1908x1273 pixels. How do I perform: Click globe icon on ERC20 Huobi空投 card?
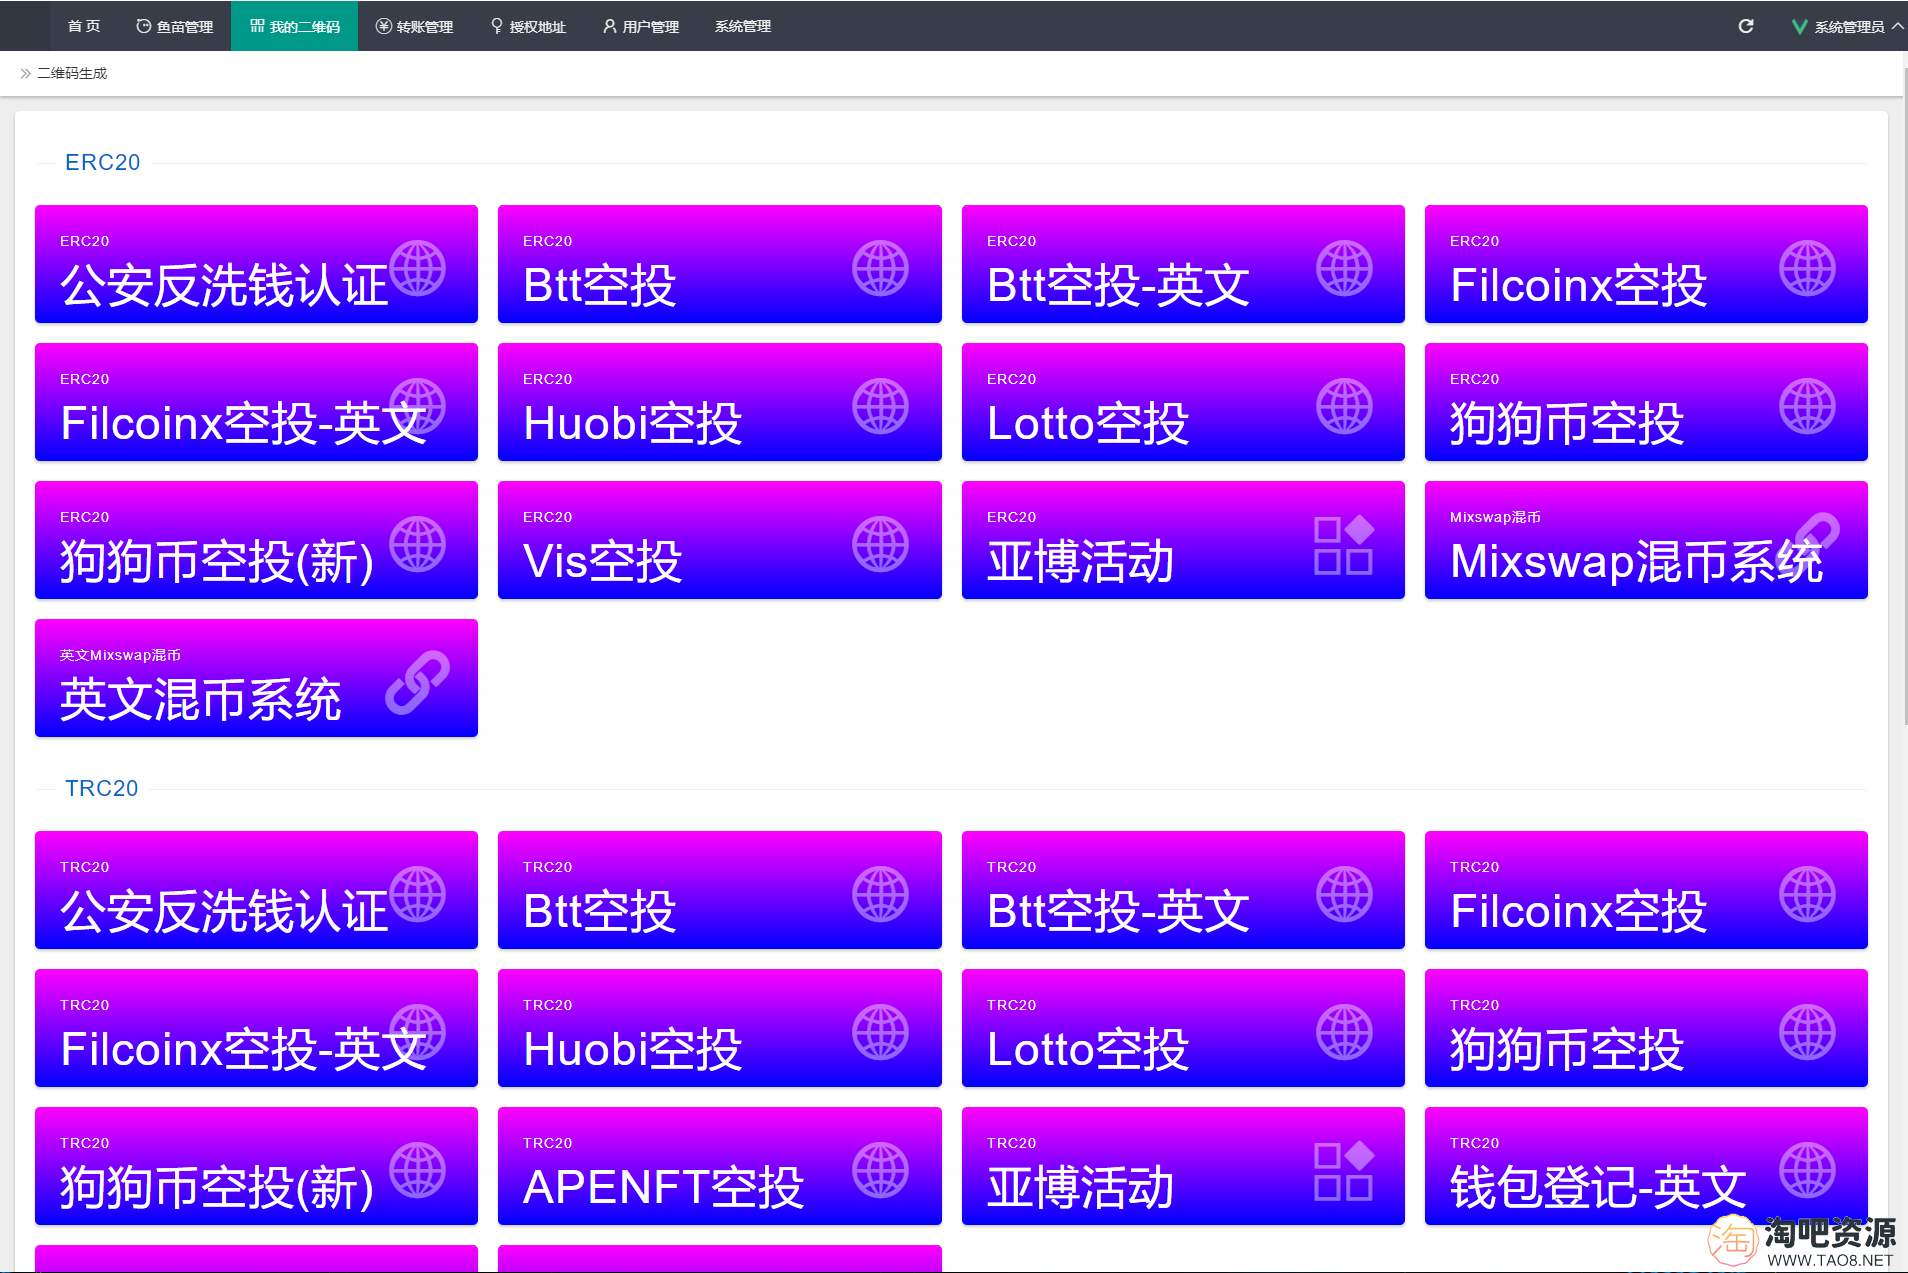[881, 406]
